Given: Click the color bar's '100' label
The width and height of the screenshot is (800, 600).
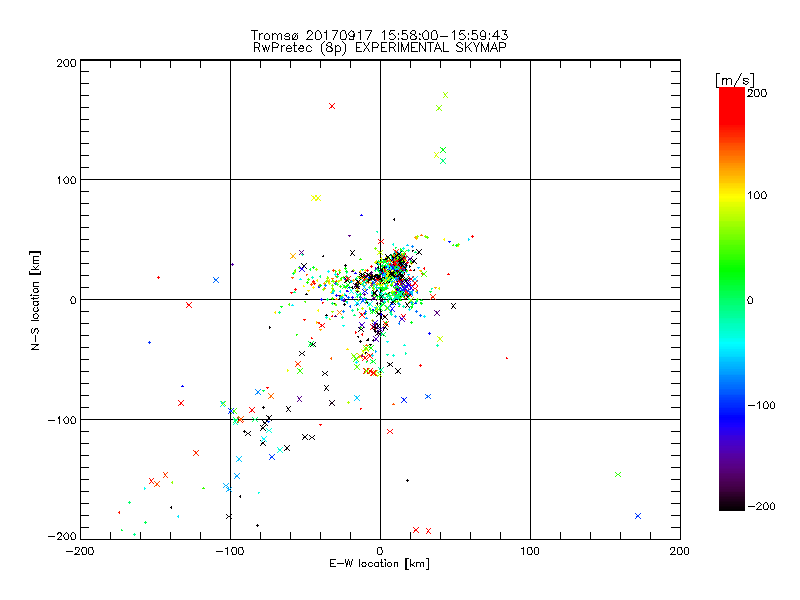Looking at the screenshot, I should pos(757,195).
